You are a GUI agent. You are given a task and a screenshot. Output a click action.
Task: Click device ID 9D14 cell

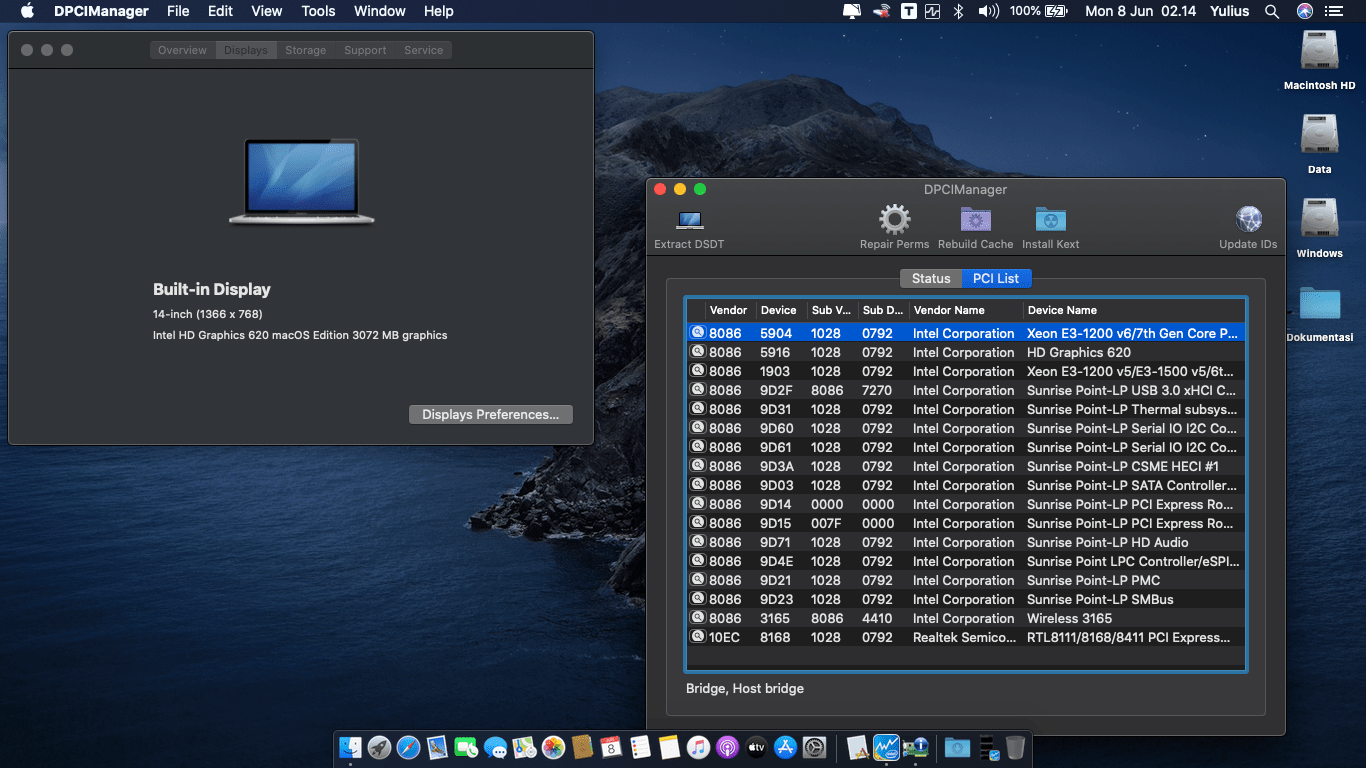(775, 504)
